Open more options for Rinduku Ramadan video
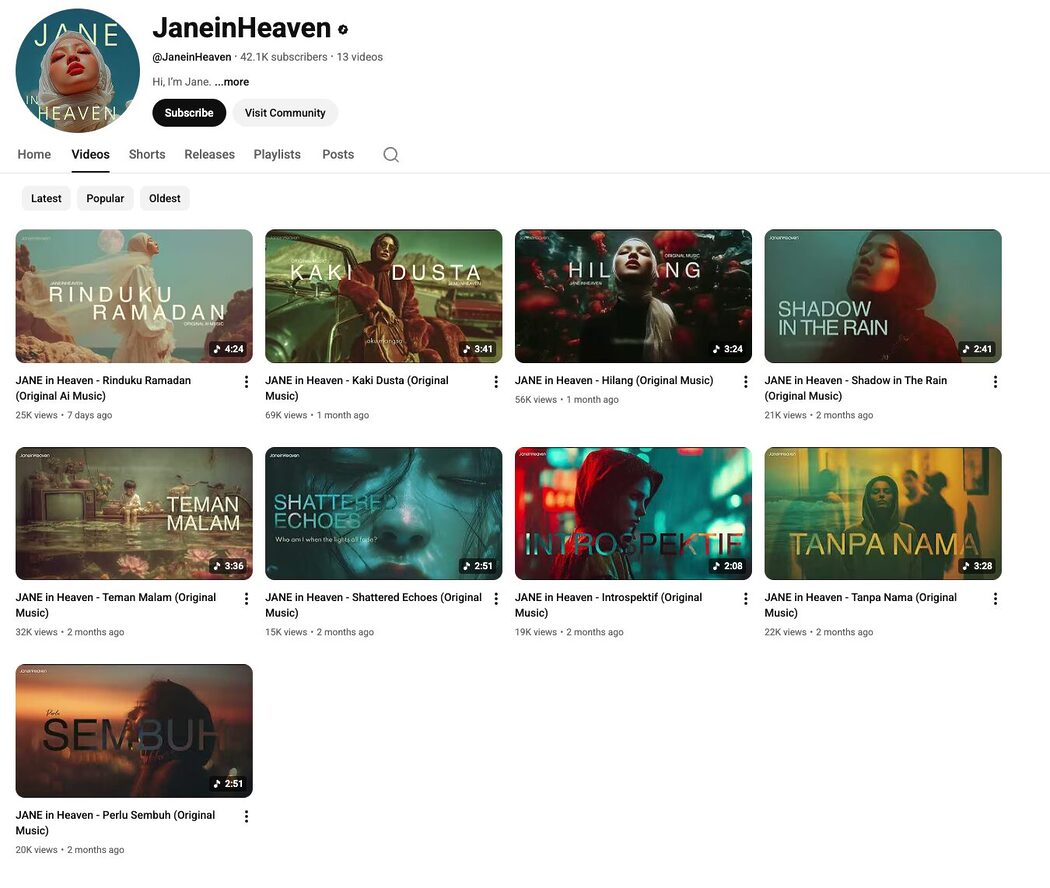 246,382
